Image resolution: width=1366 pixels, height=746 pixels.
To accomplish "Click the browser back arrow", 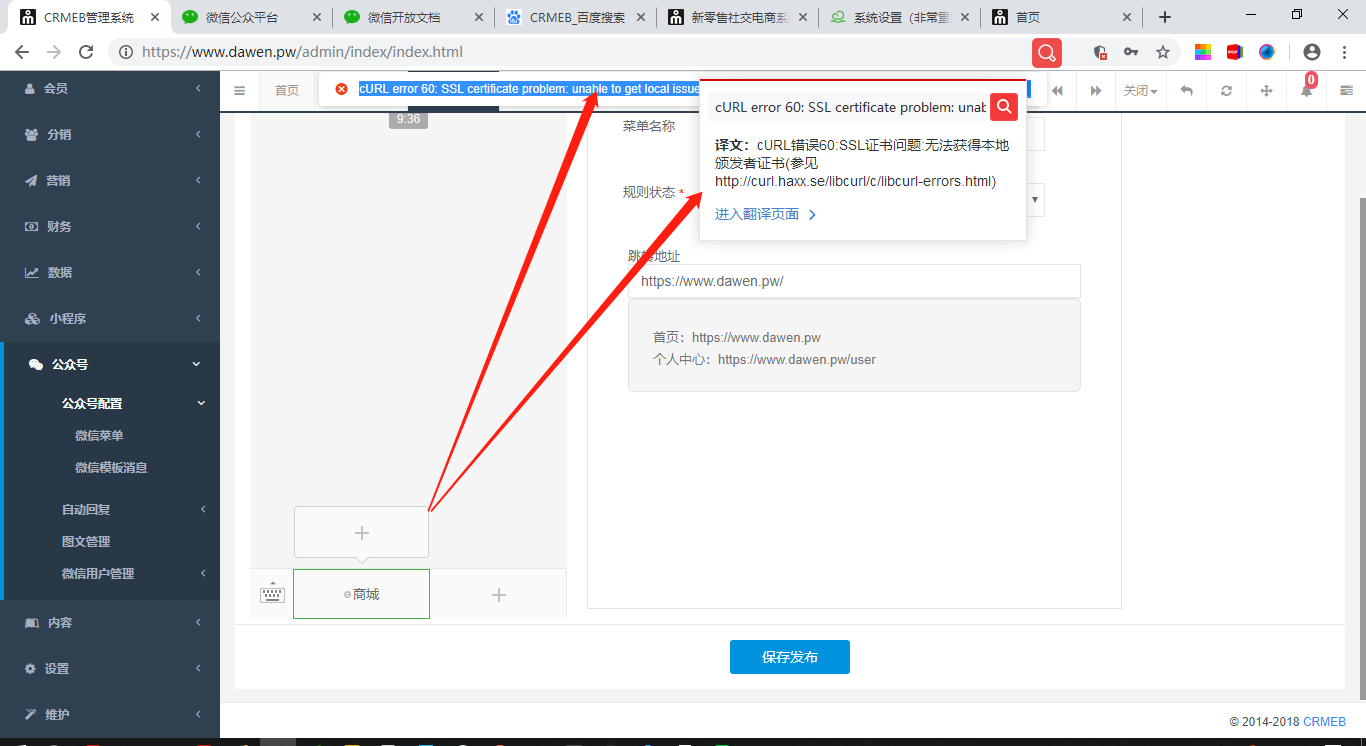I will [x=22, y=52].
